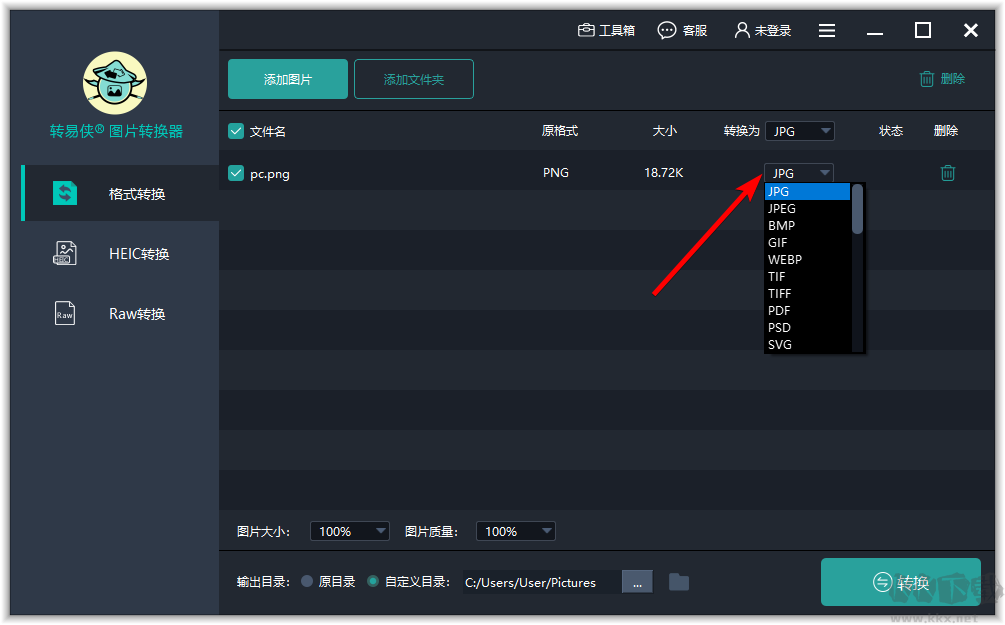
Task: Click the ... browse directory button
Action: [637, 582]
